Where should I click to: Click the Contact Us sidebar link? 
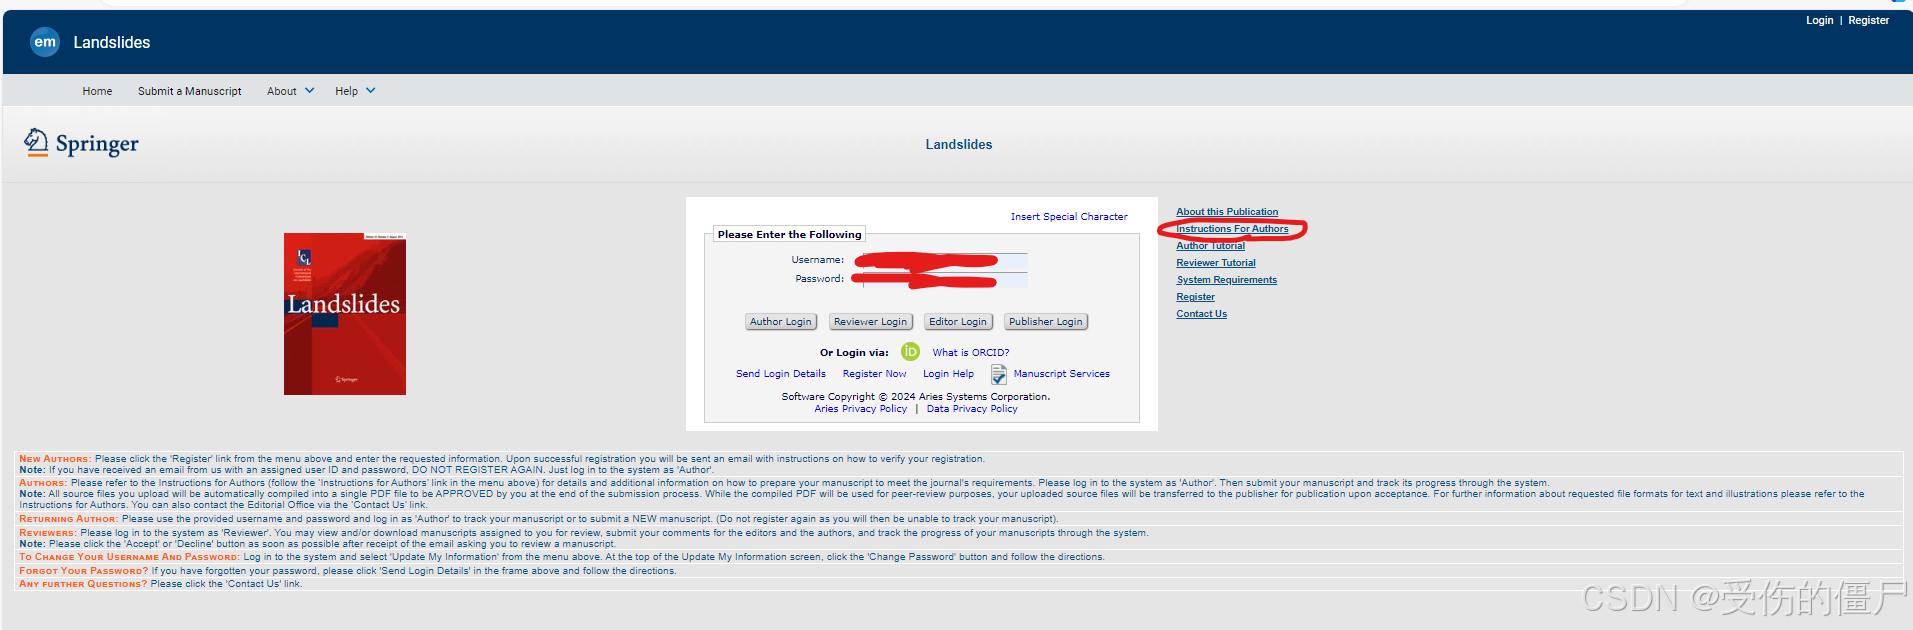[1202, 314]
